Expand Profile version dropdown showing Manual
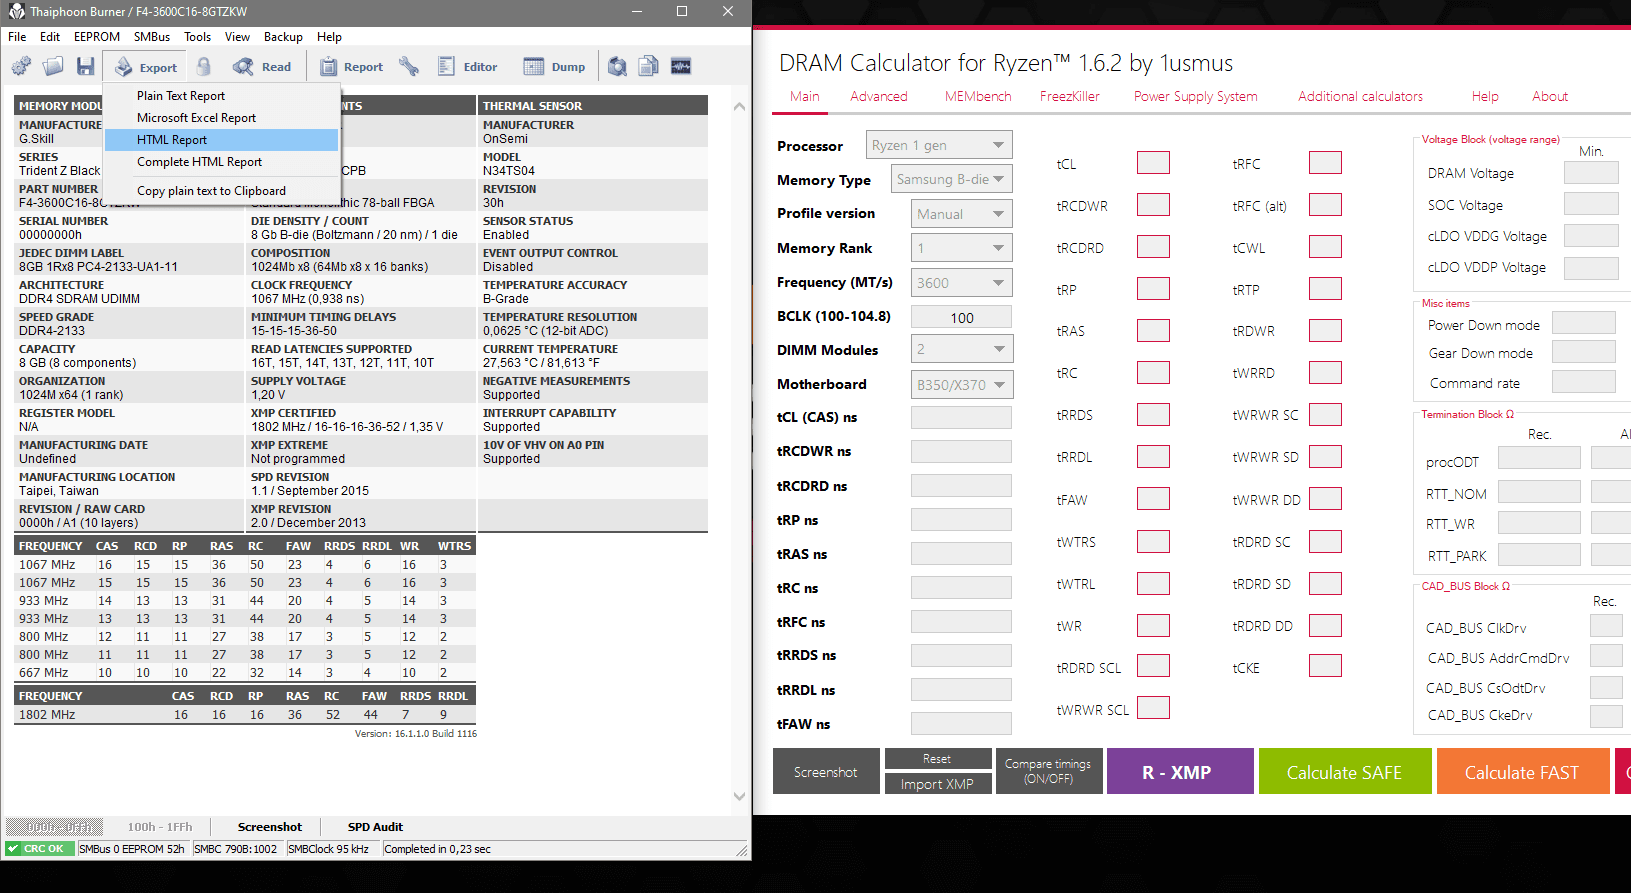1631x893 pixels. pyautogui.click(x=962, y=214)
